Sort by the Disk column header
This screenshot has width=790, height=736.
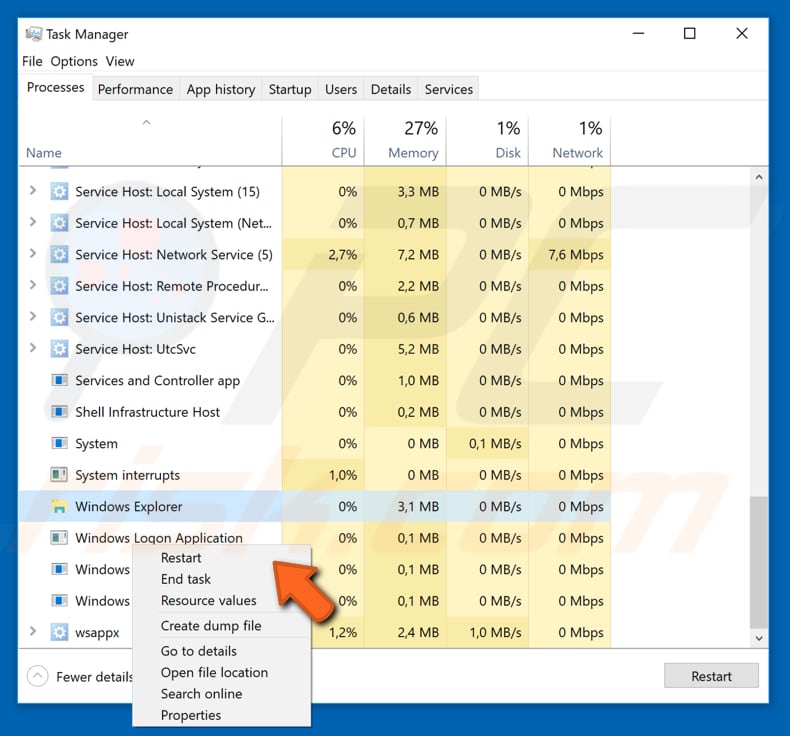coord(488,141)
